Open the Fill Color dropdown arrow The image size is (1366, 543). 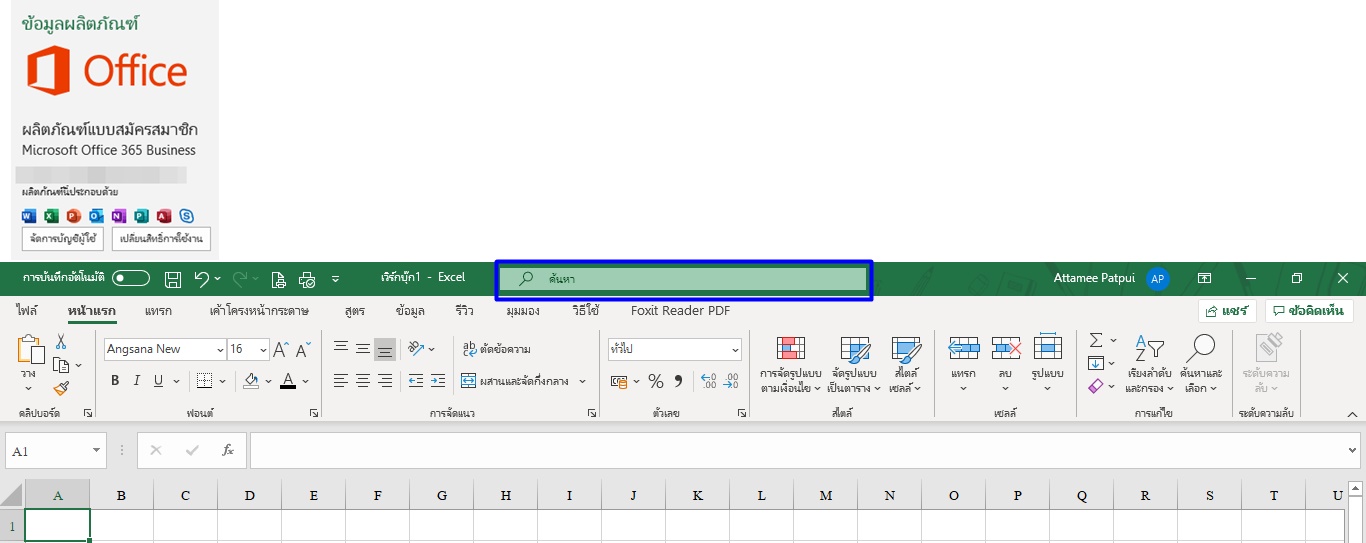pyautogui.click(x=268, y=381)
